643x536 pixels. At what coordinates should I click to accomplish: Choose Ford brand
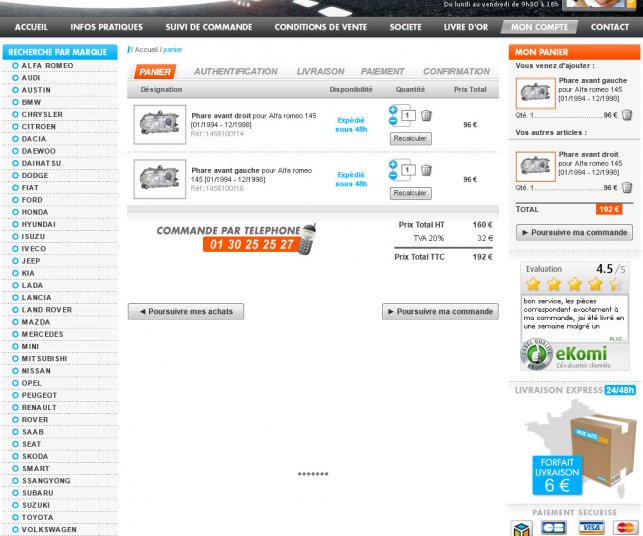32,200
